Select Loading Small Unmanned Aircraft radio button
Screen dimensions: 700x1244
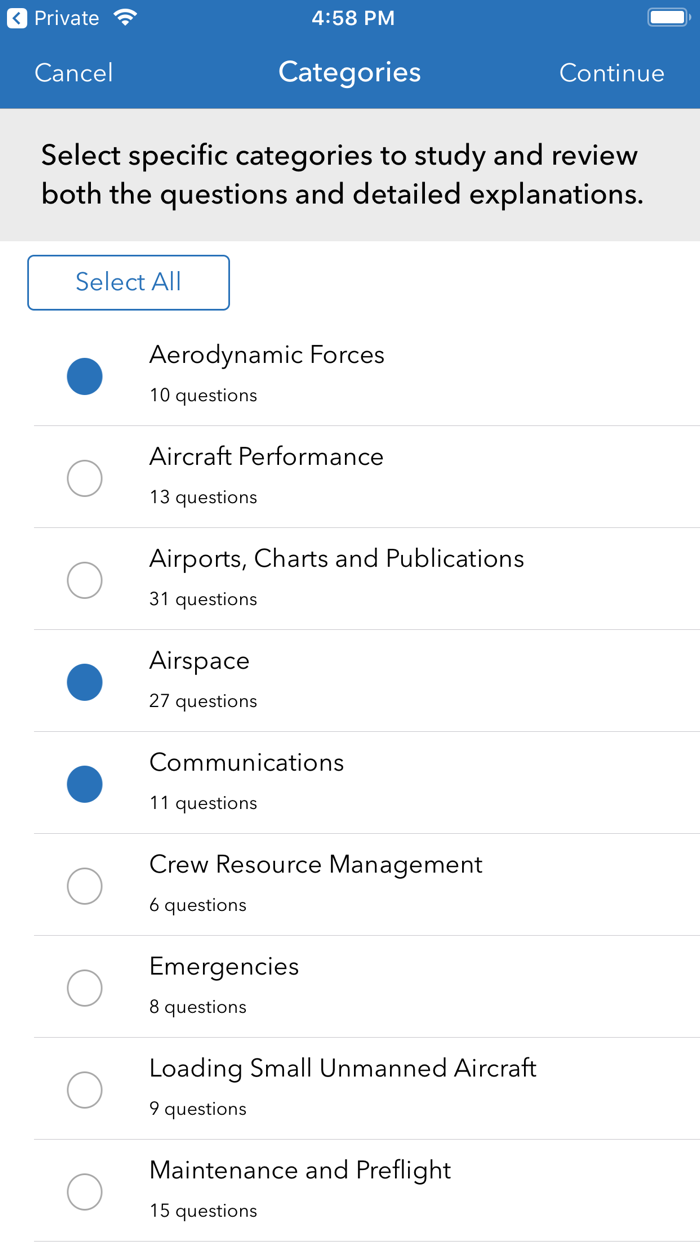click(x=84, y=1091)
